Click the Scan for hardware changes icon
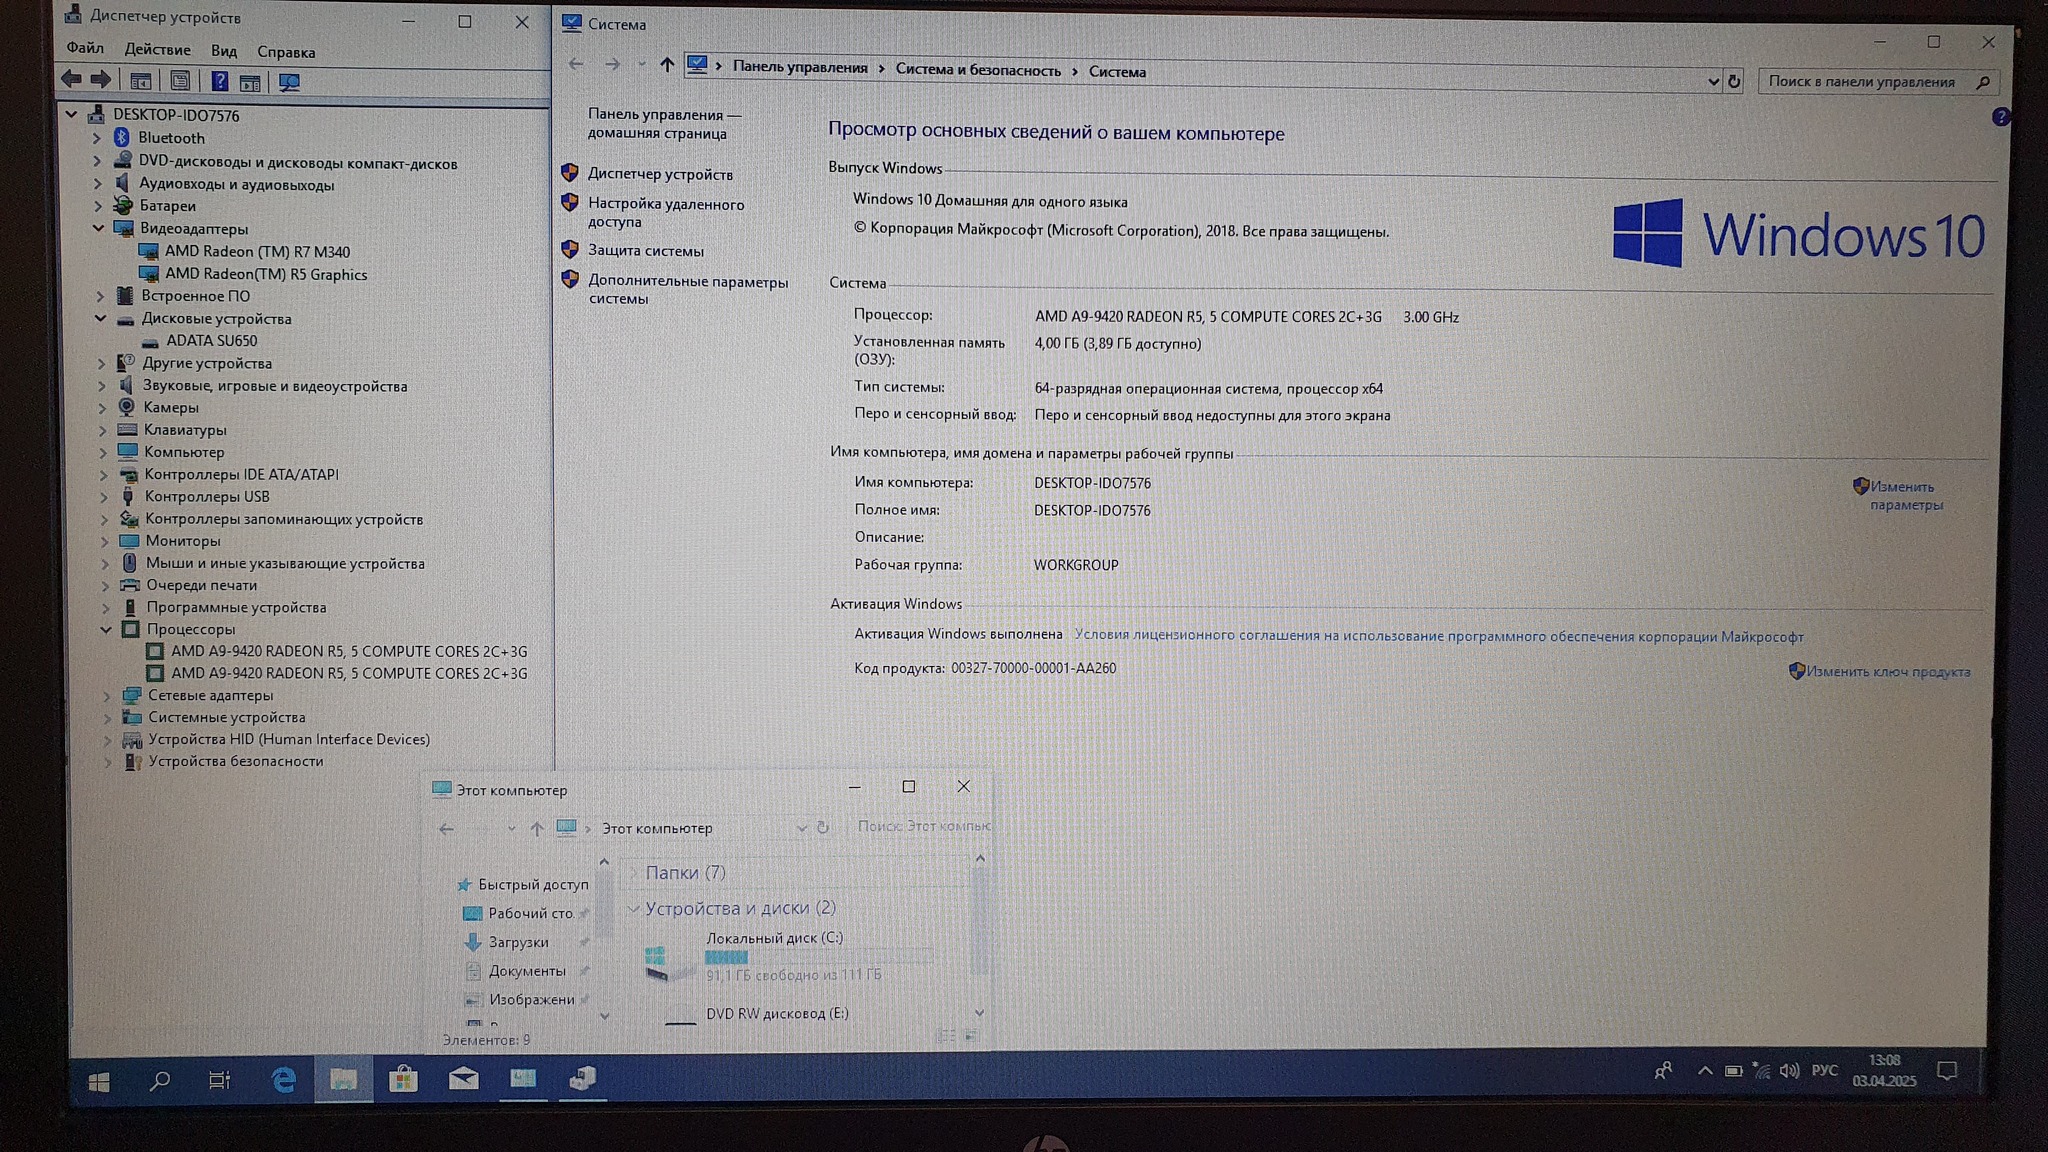Image resolution: width=2048 pixels, height=1152 pixels. click(x=289, y=82)
